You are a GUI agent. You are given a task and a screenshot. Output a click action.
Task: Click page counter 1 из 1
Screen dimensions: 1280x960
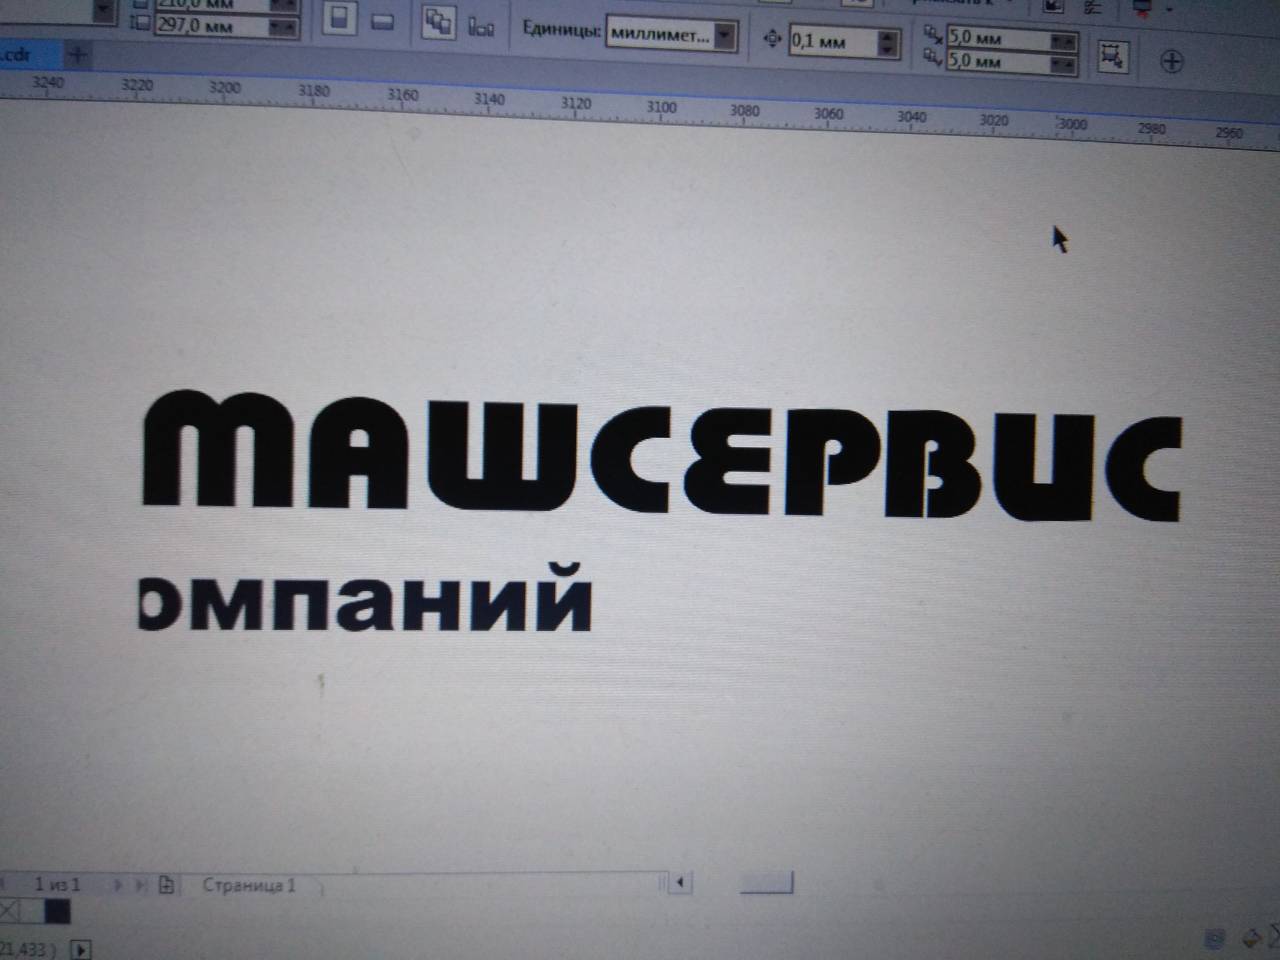(x=57, y=884)
